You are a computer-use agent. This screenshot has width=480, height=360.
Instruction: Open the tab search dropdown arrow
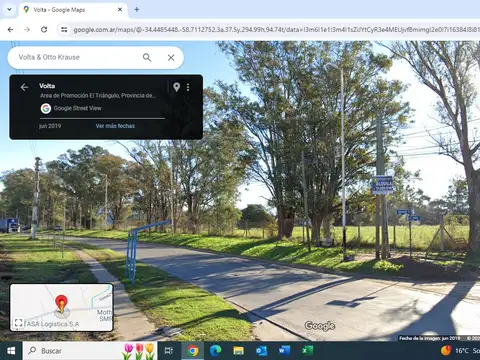9,9
